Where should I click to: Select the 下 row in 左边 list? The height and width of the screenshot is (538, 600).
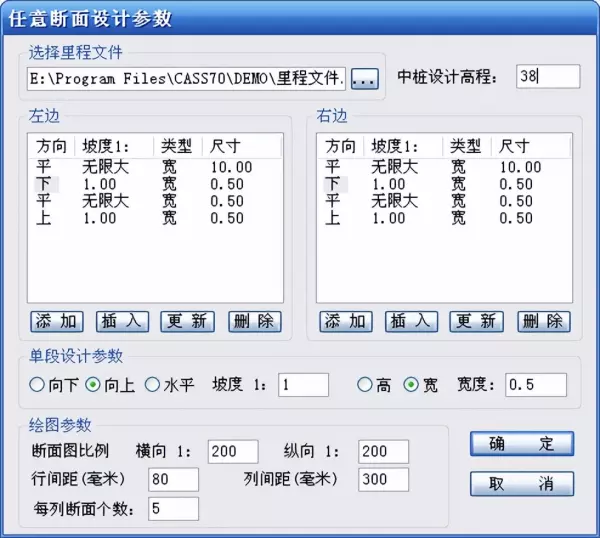tap(155, 184)
